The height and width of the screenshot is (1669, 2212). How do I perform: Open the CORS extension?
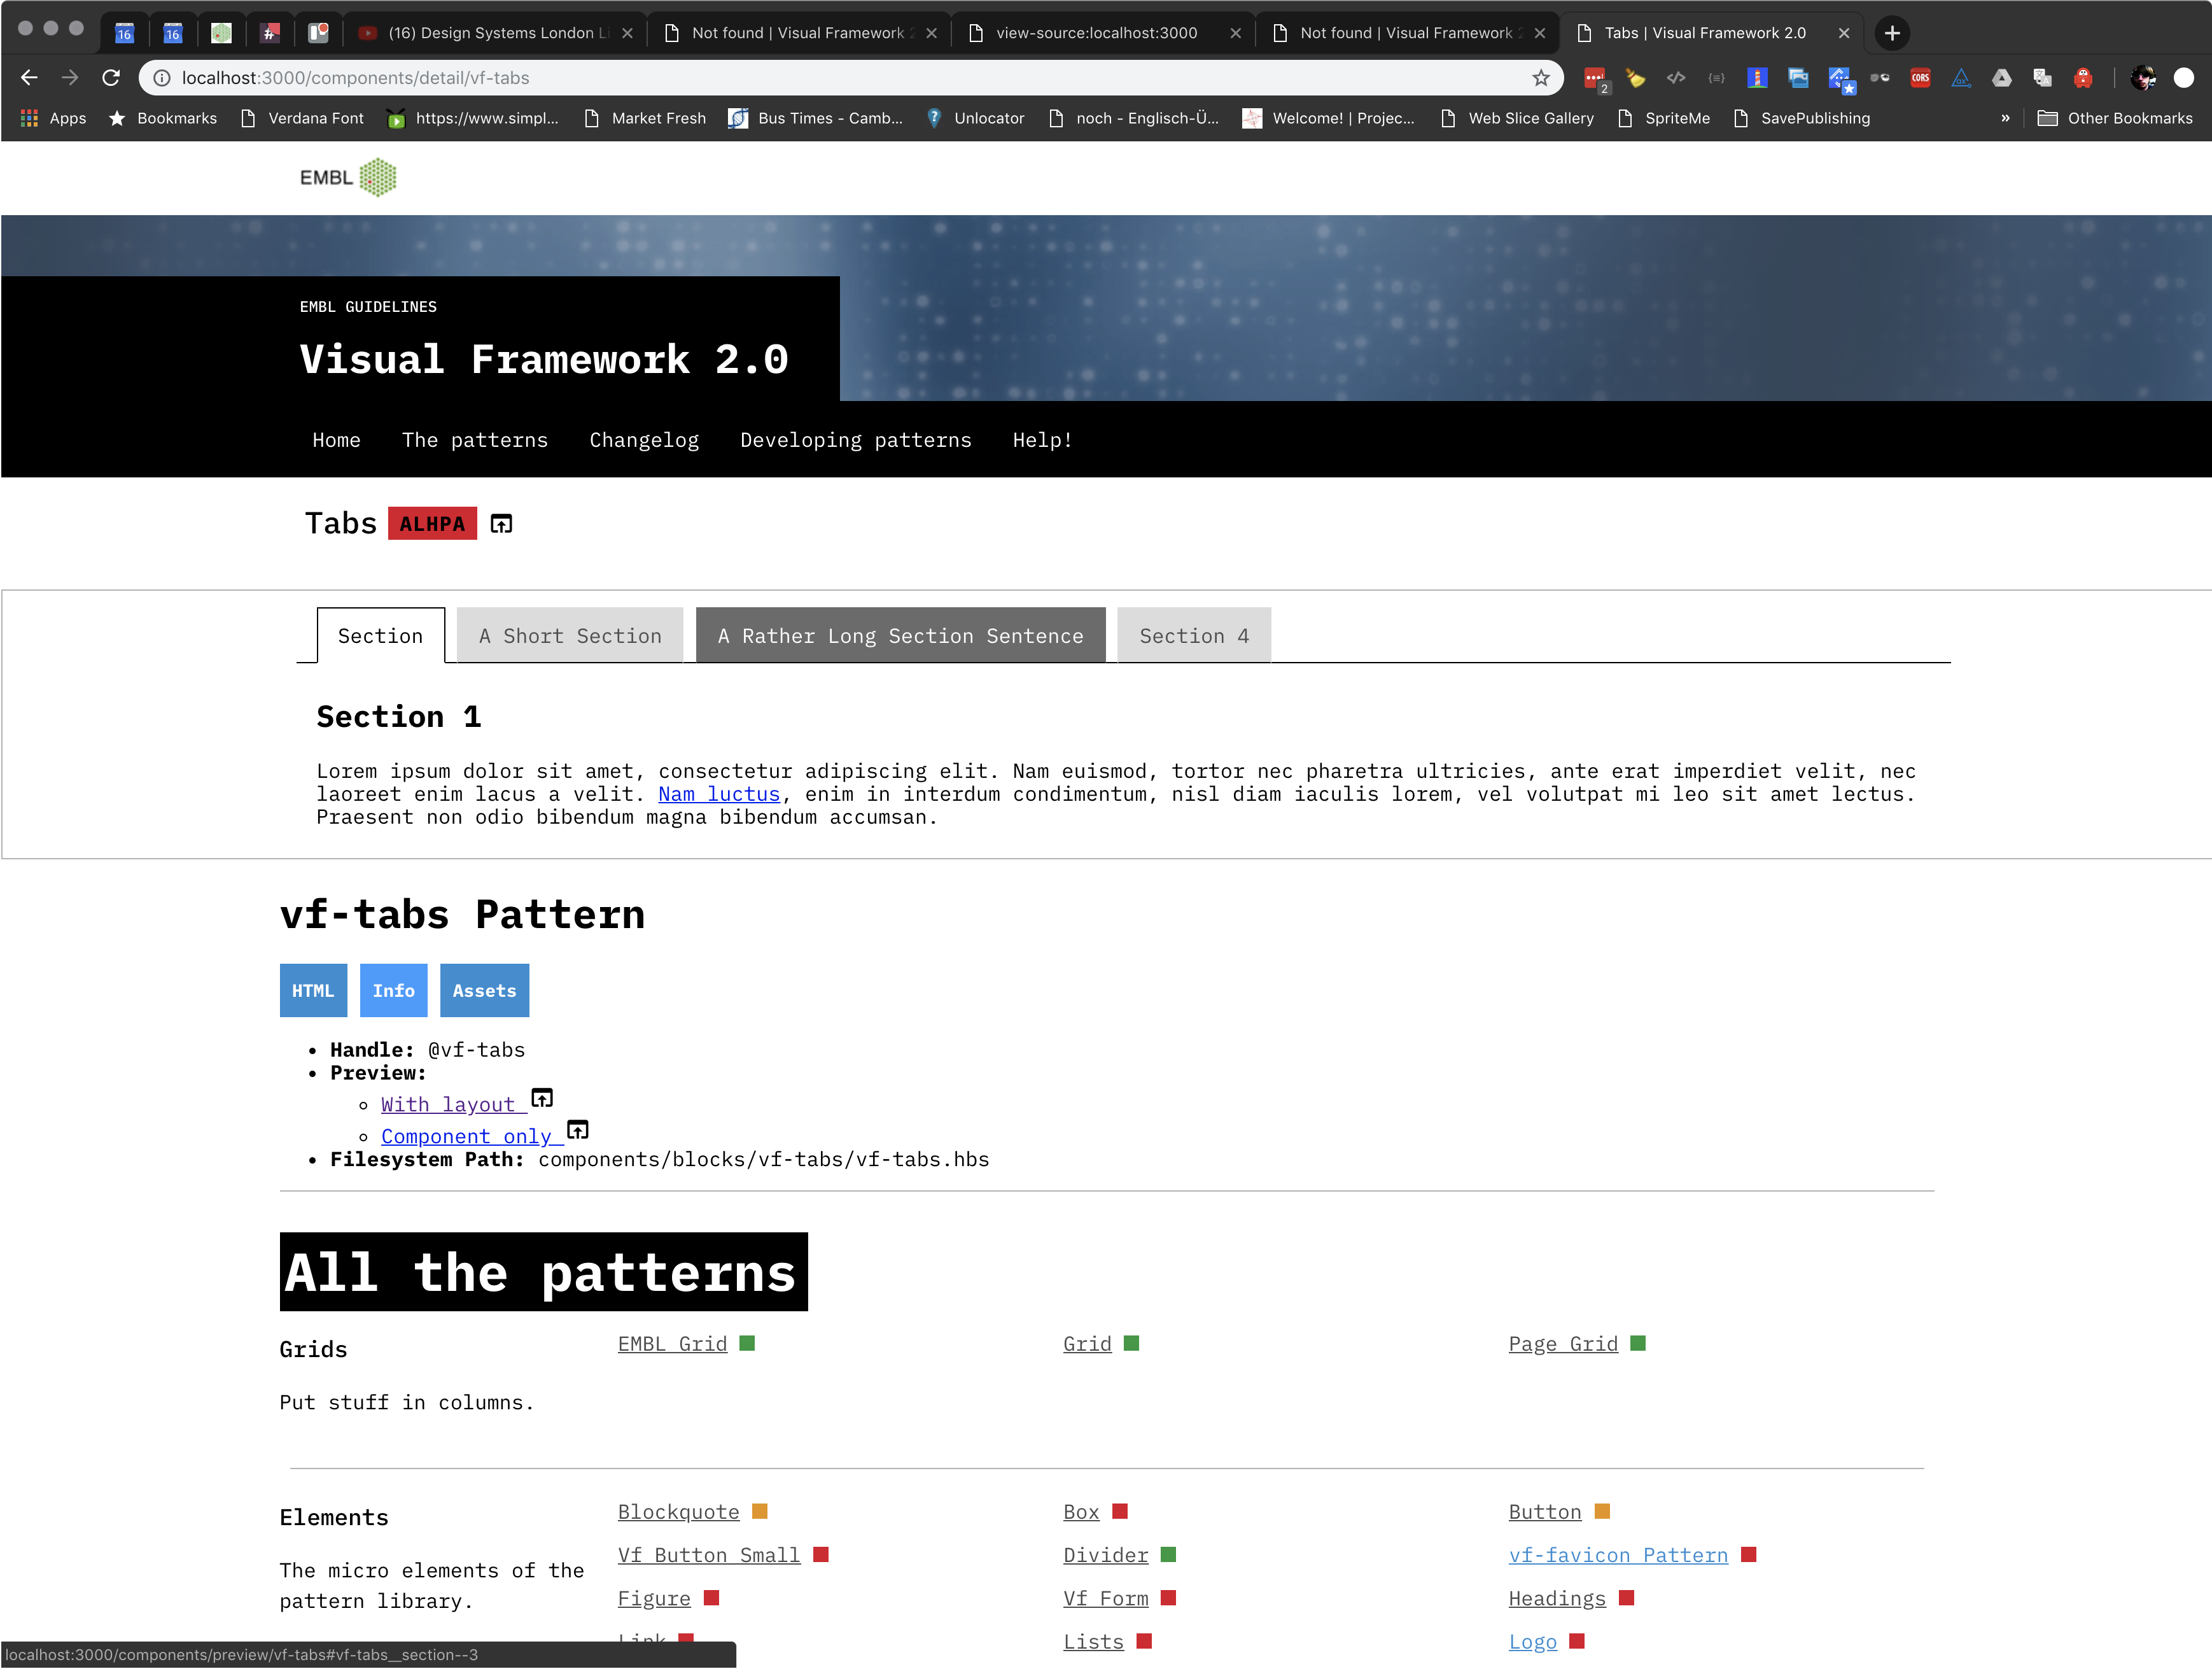tap(1920, 78)
